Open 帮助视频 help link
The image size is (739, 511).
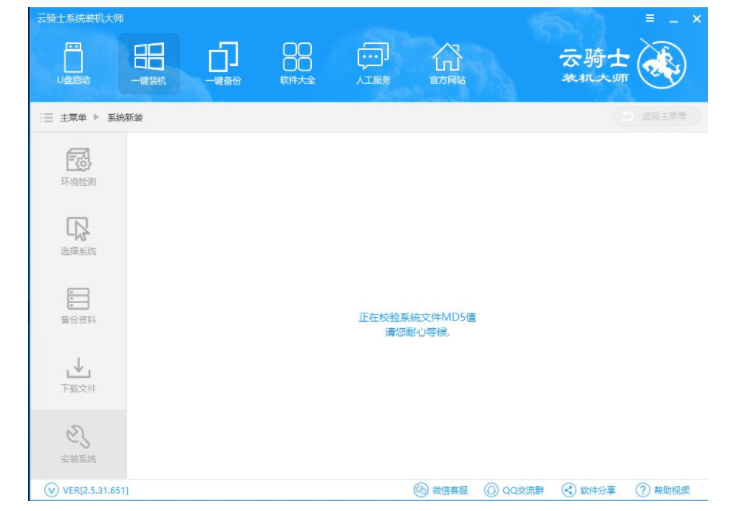click(x=663, y=490)
